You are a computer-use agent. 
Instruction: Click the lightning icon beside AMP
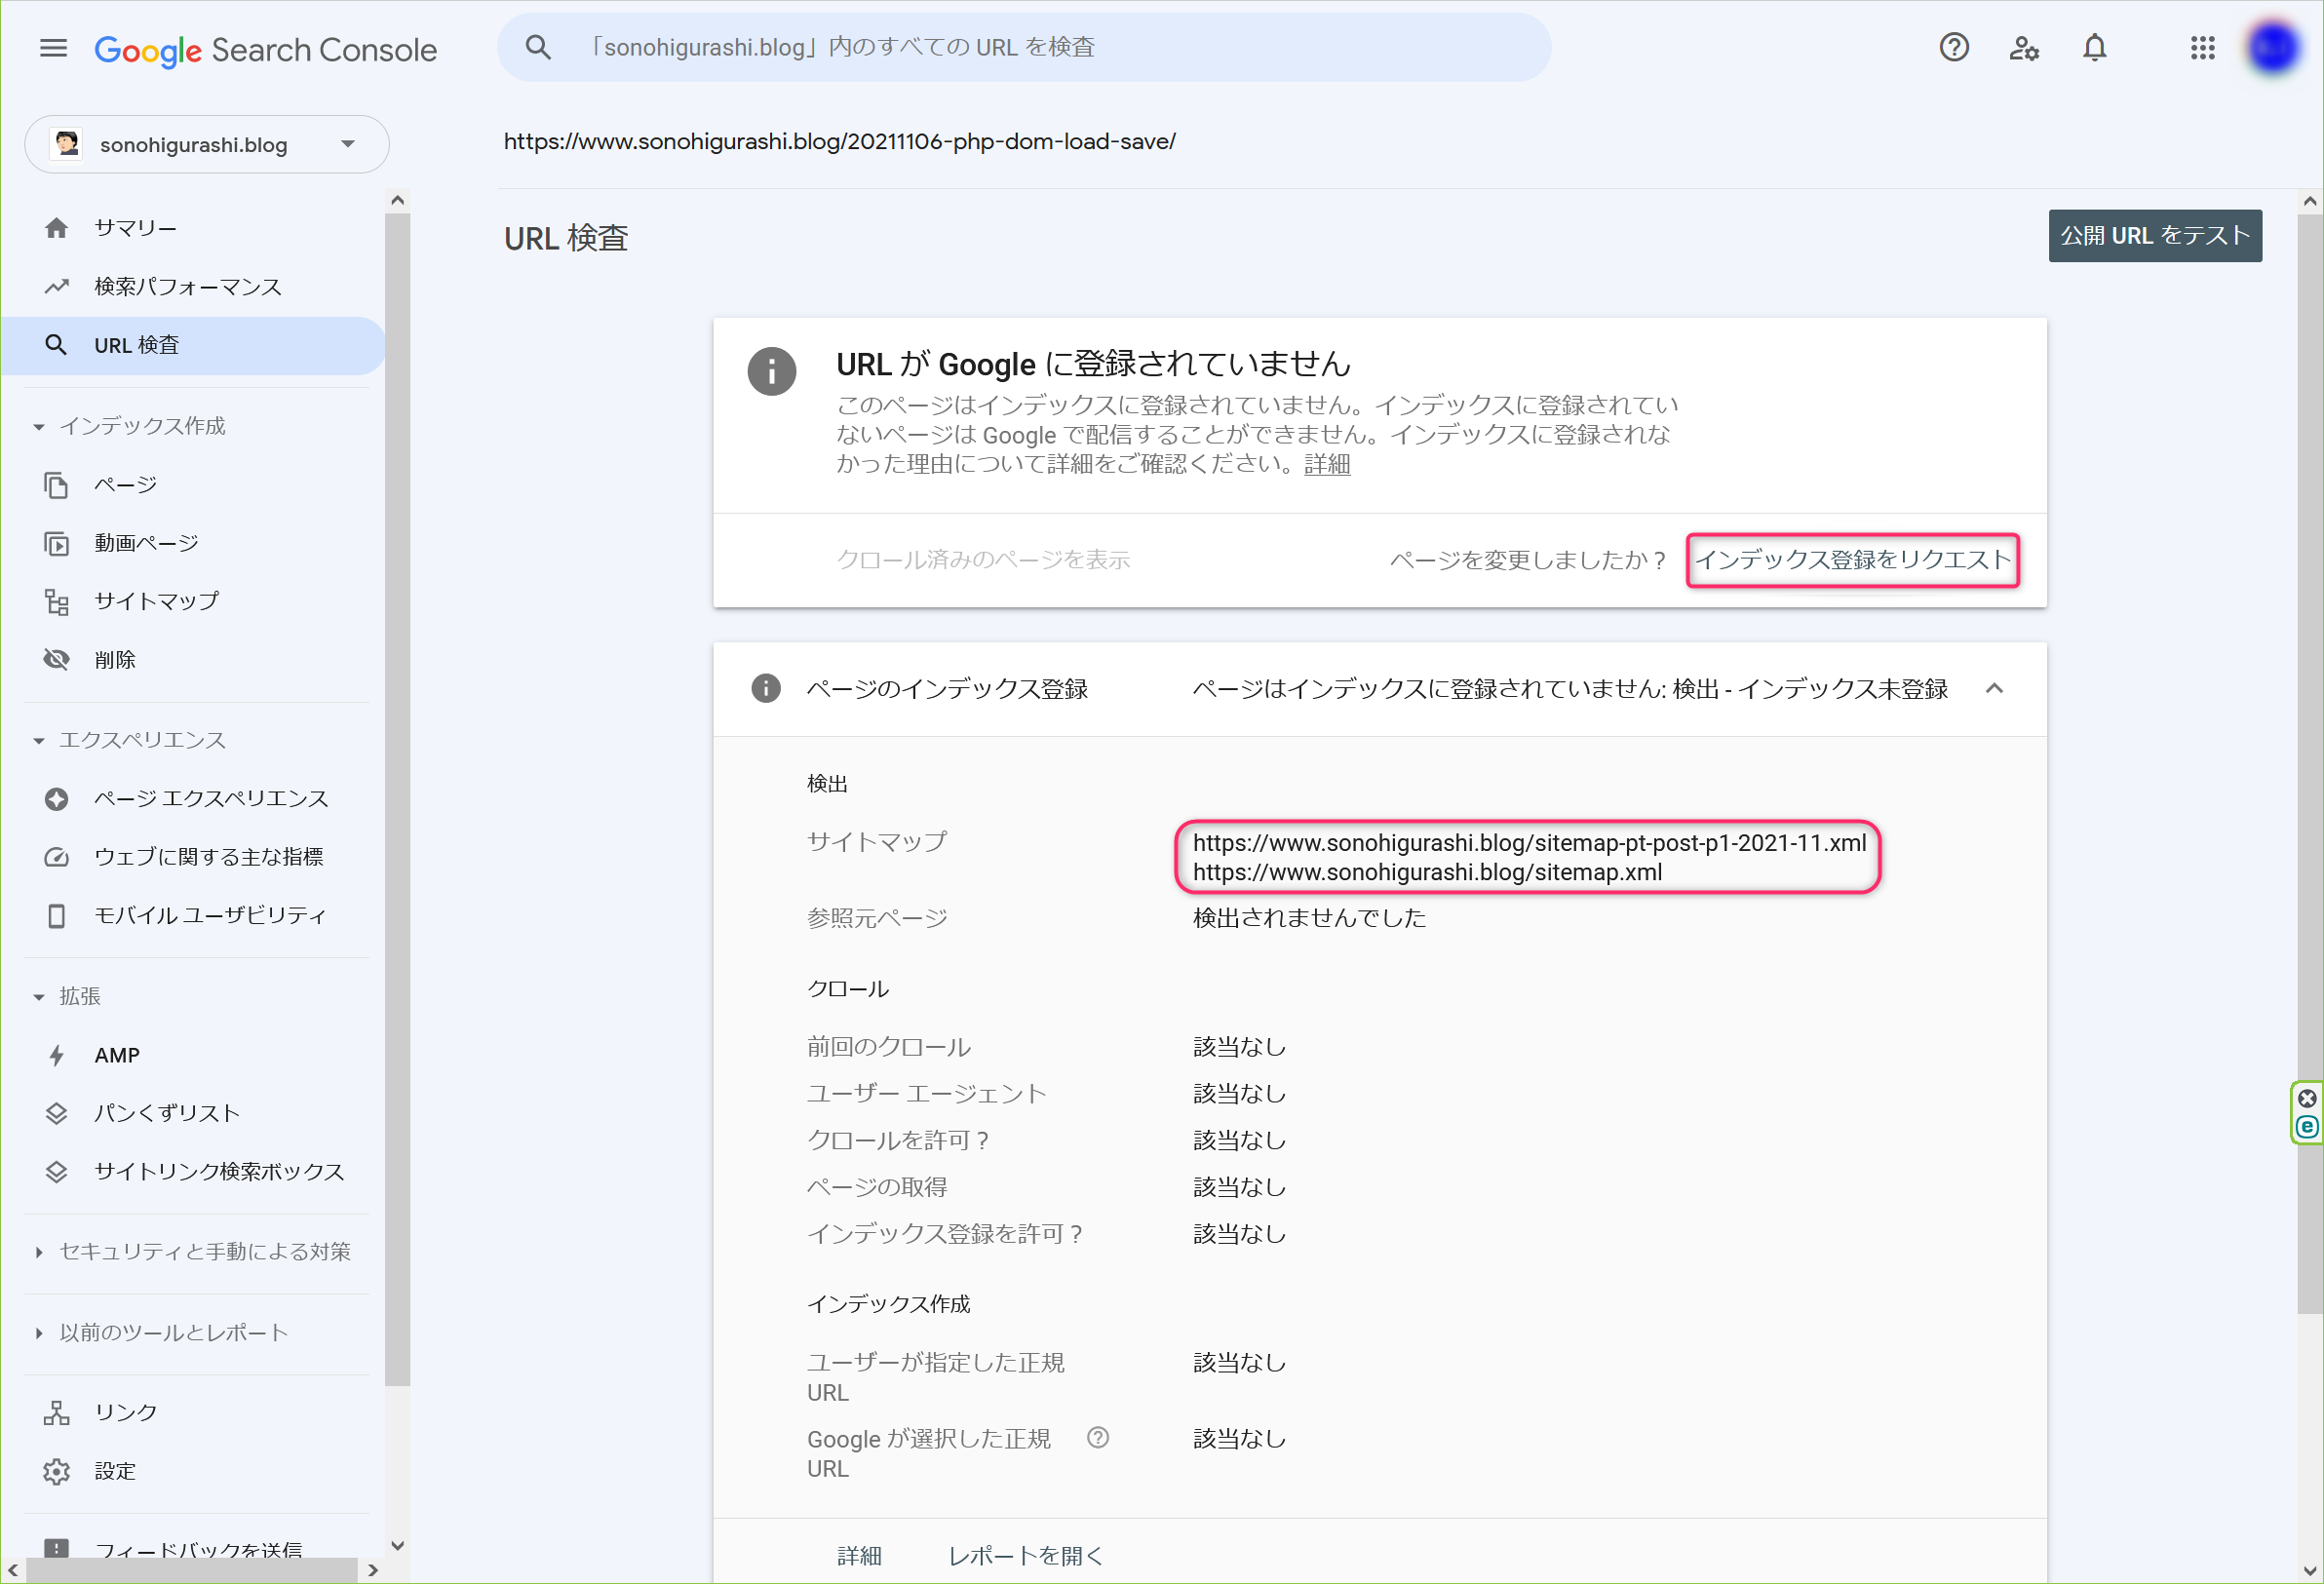point(56,1056)
